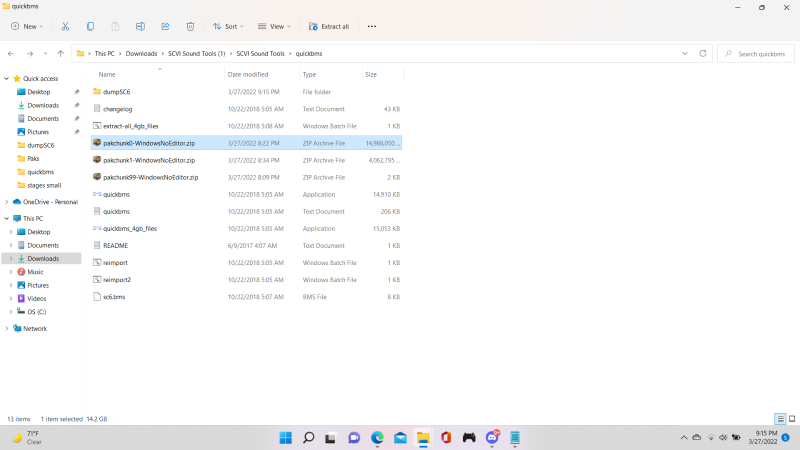Open the Sort dropdown
This screenshot has width=800, height=450.
pos(228,27)
